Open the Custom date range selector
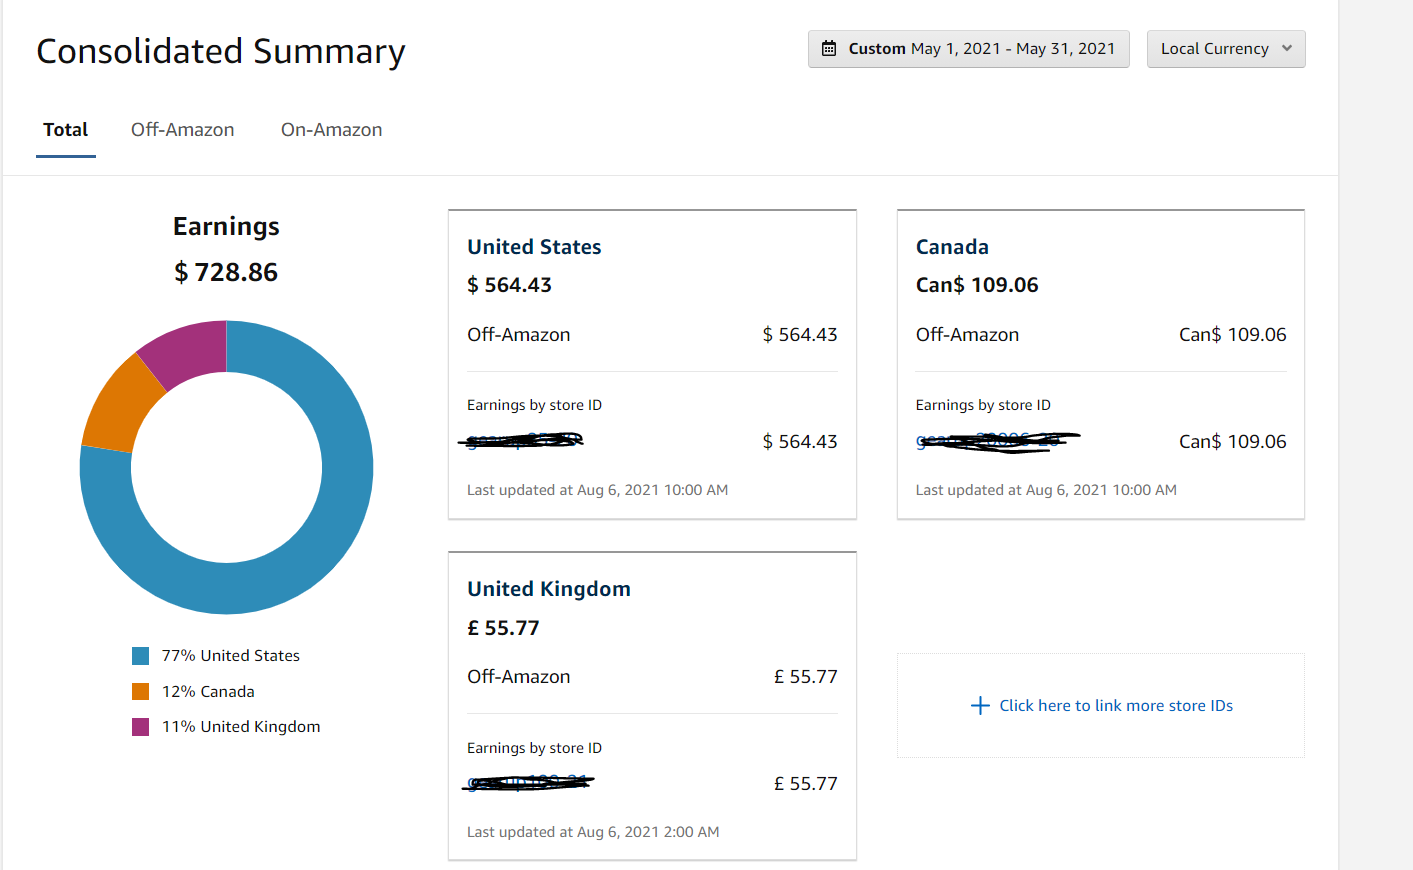 [968, 49]
